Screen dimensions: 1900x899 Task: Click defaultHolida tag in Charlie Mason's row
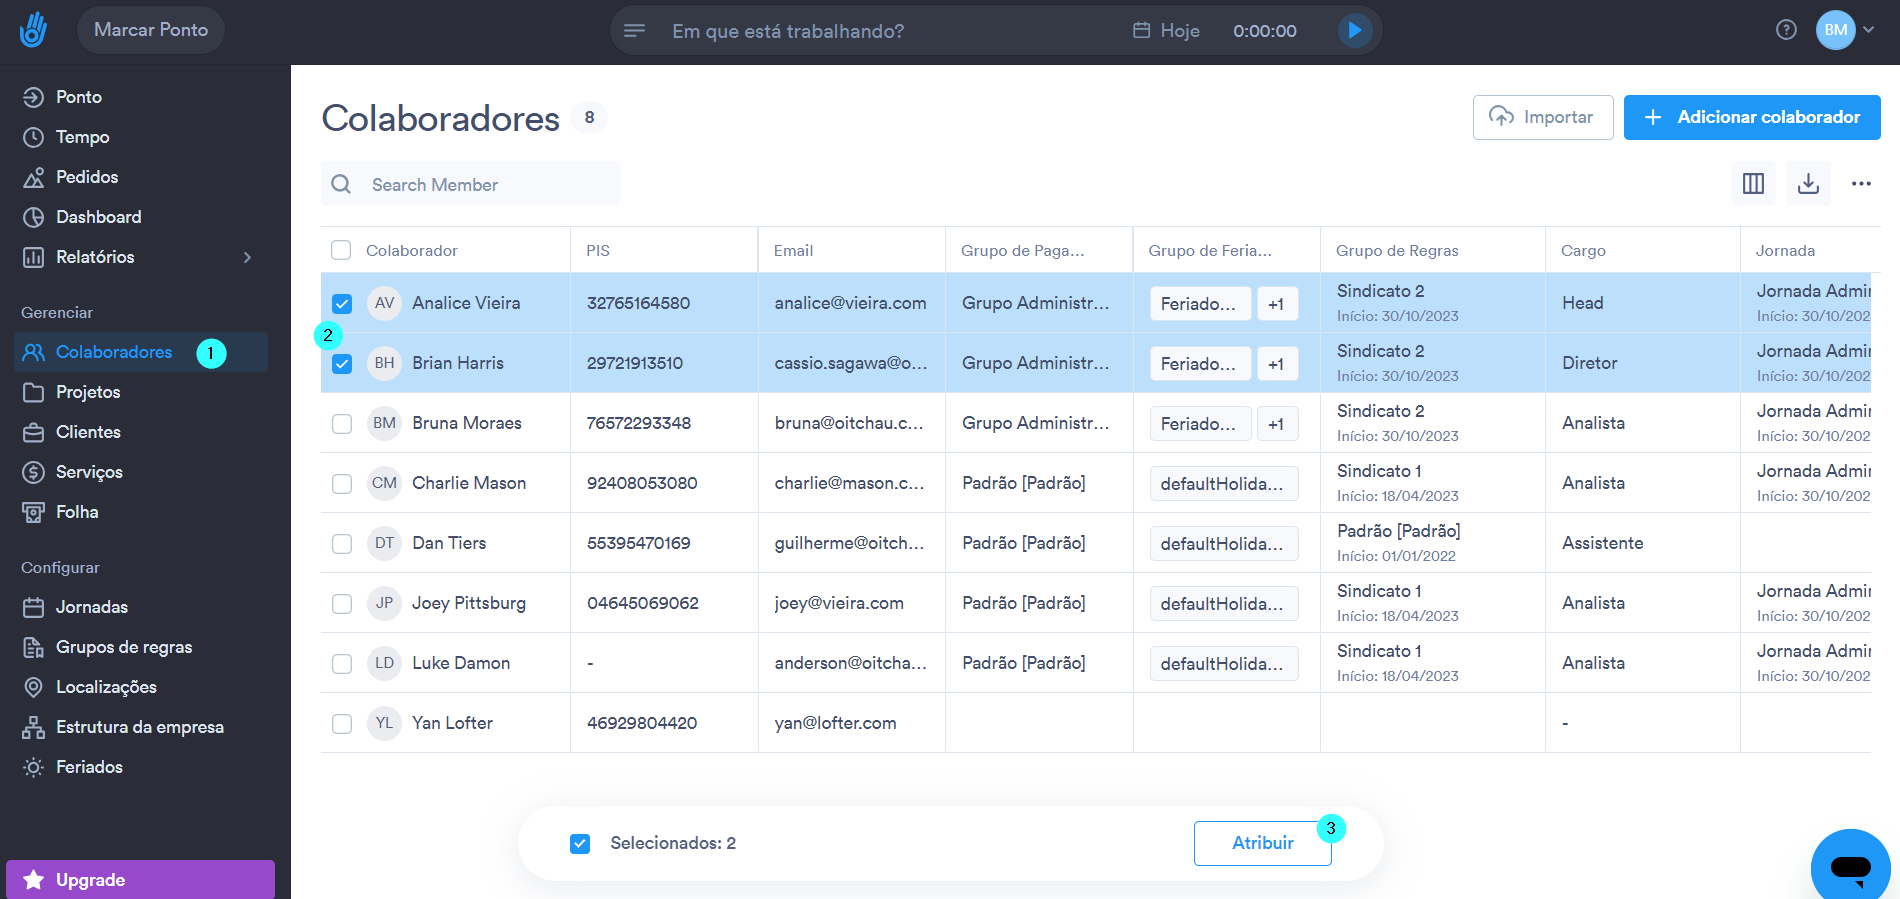pos(1223,484)
